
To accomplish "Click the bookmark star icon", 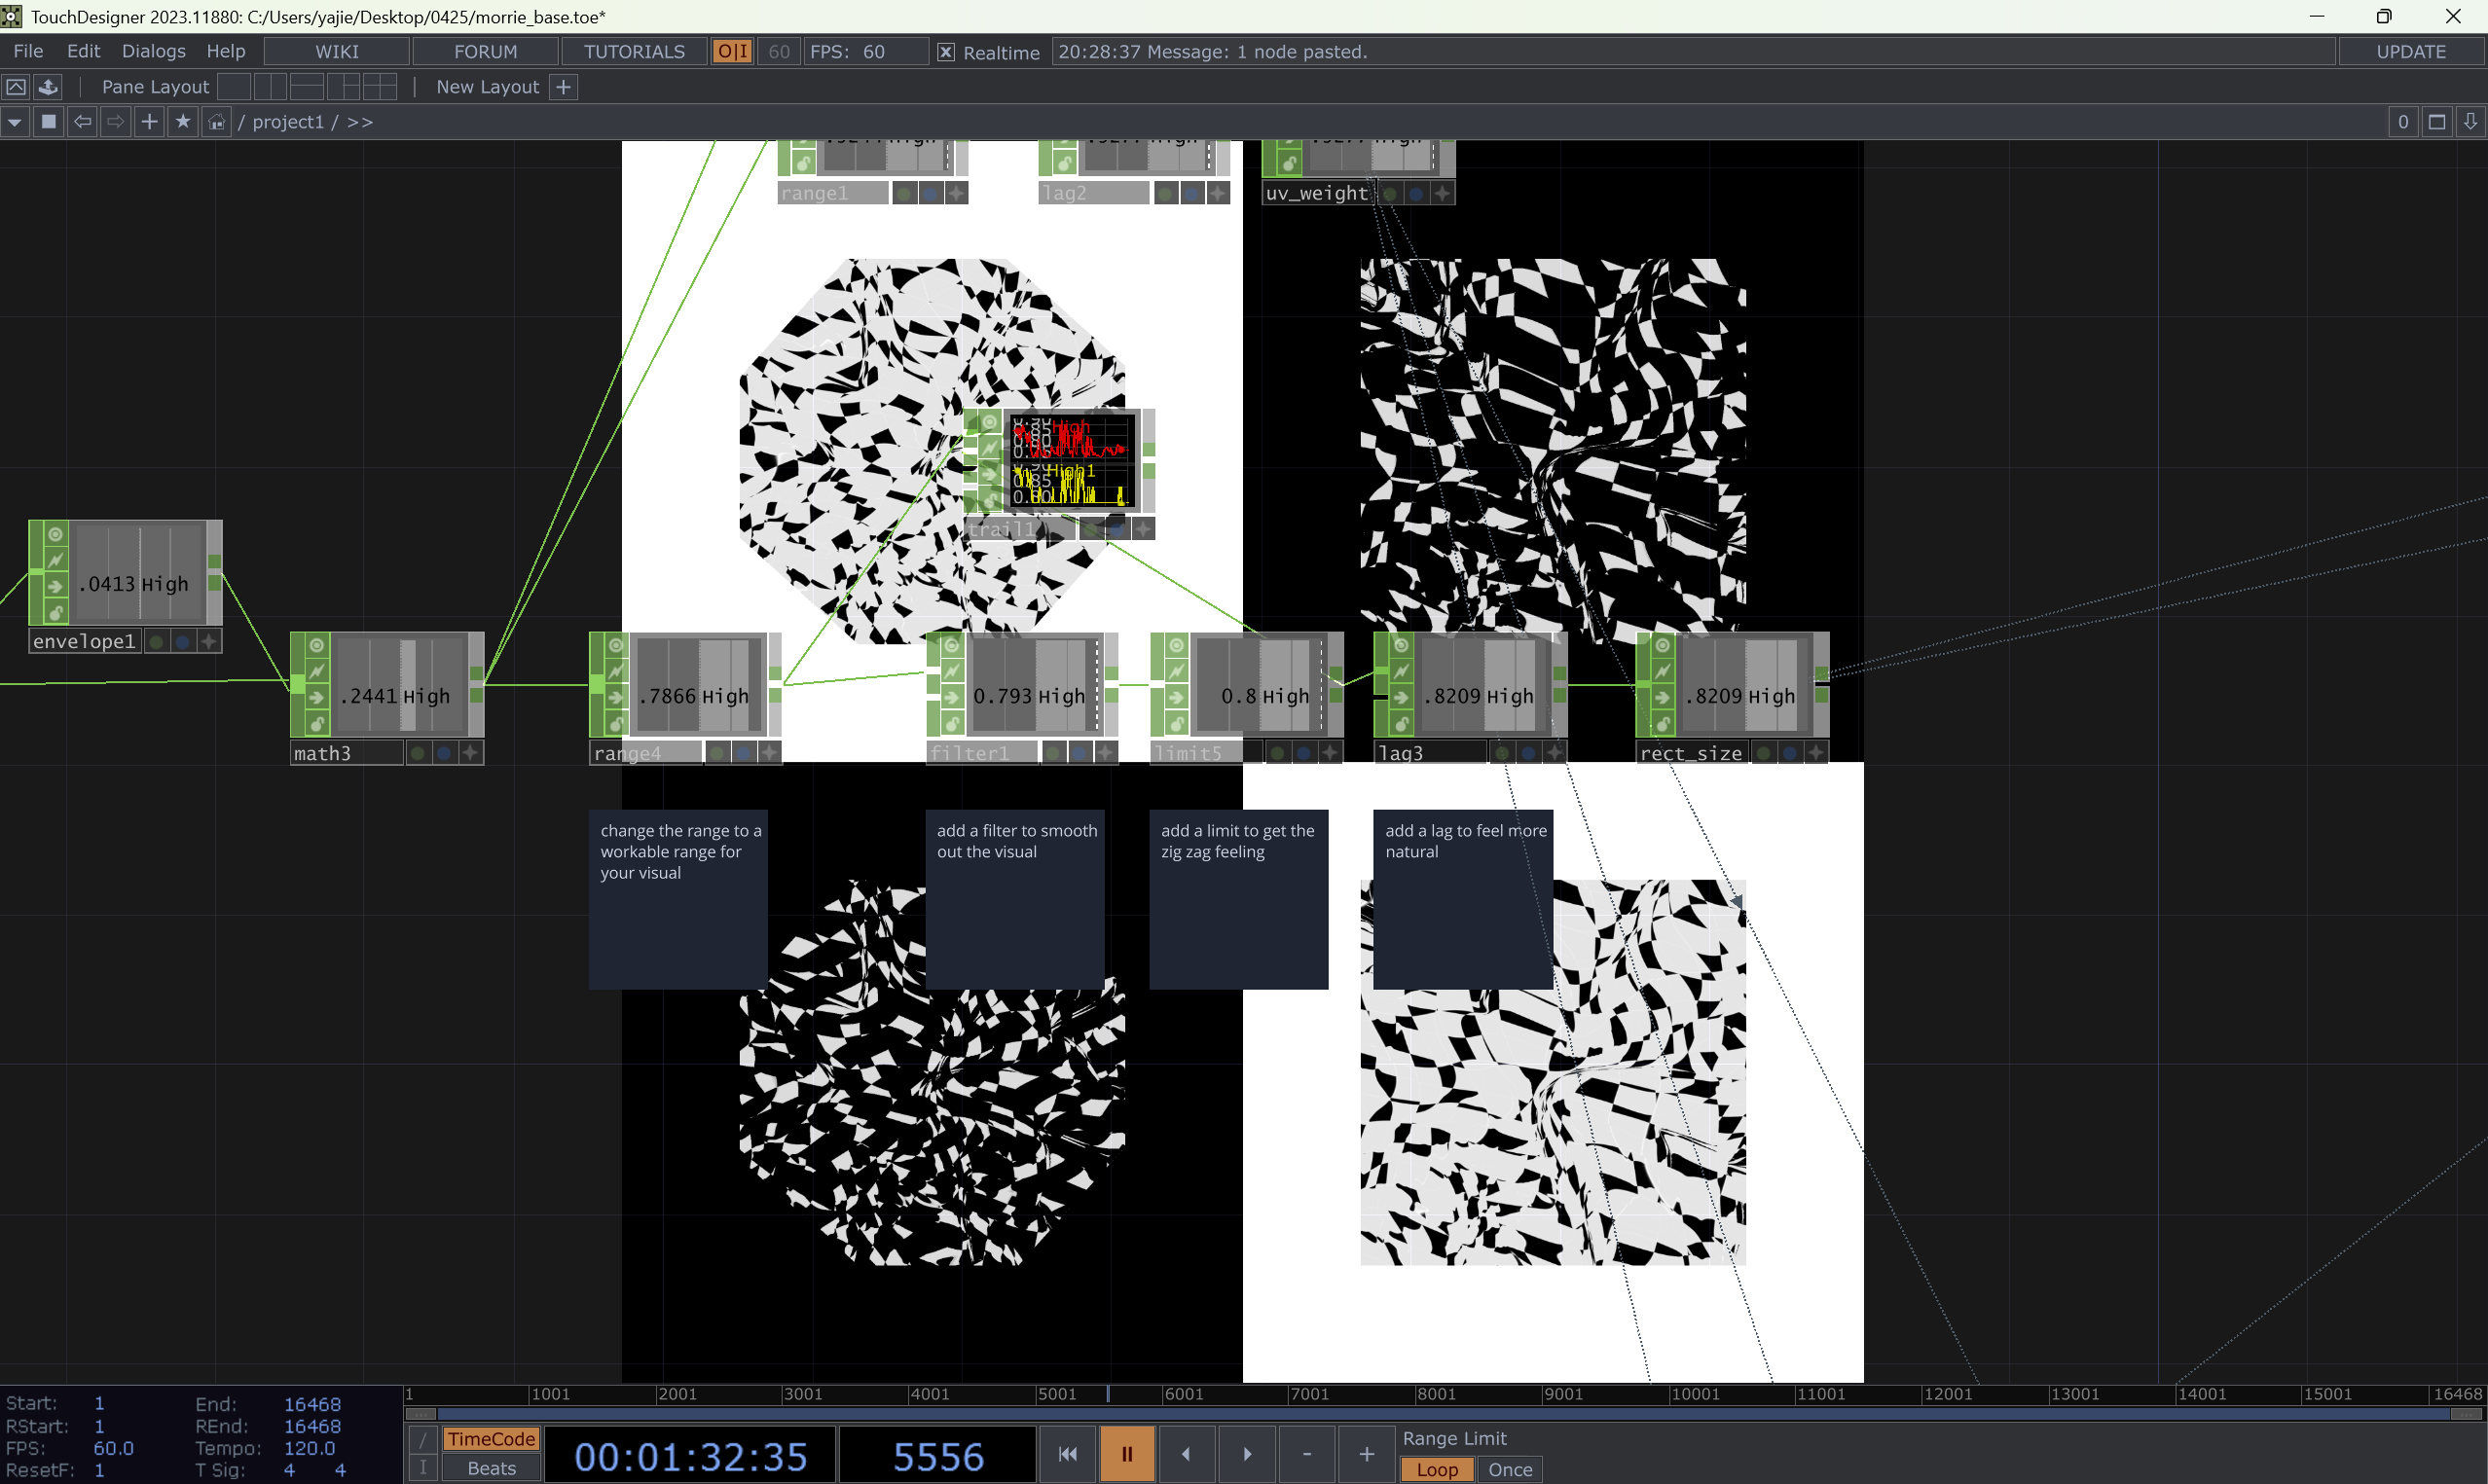I will click(183, 122).
